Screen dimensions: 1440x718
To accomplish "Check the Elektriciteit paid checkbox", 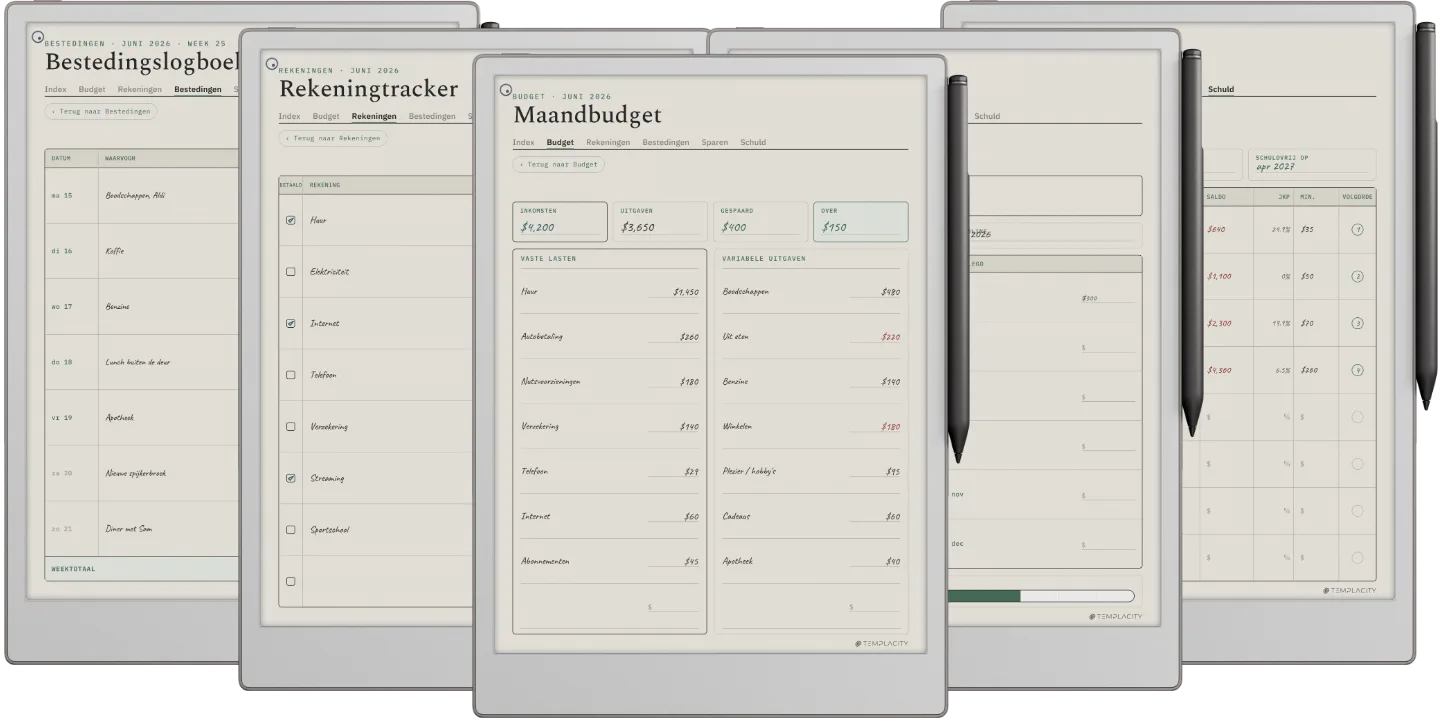I will click(x=291, y=272).
